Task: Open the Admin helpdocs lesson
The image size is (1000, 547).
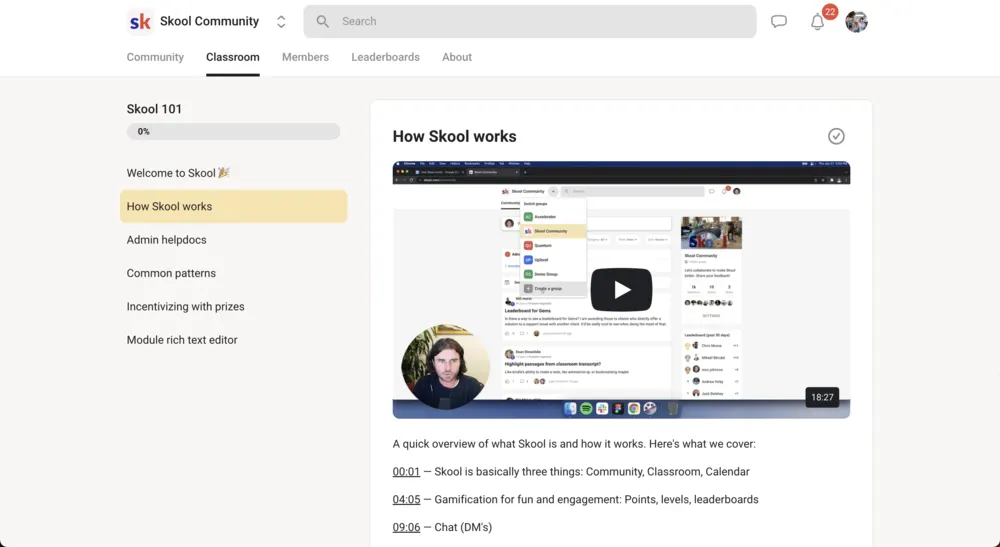Action: 166,240
